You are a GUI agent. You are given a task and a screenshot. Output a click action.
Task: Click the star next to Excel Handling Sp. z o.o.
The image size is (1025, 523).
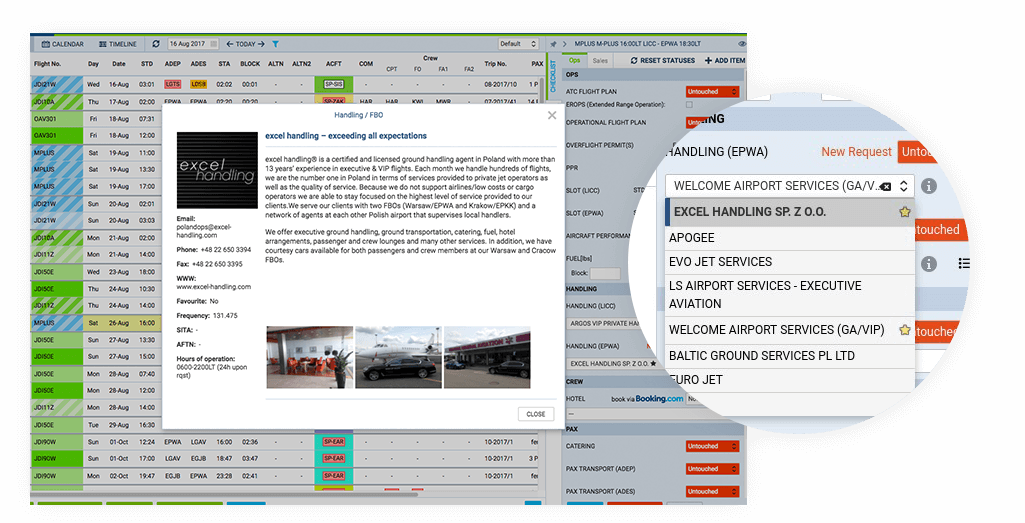904,212
